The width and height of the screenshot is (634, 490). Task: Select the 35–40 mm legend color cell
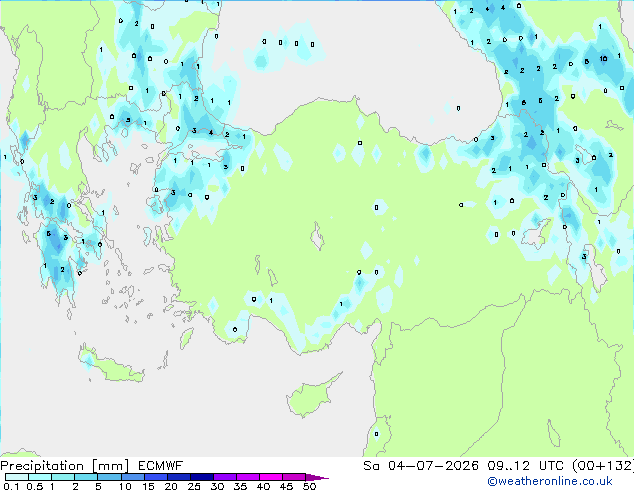click(247, 477)
